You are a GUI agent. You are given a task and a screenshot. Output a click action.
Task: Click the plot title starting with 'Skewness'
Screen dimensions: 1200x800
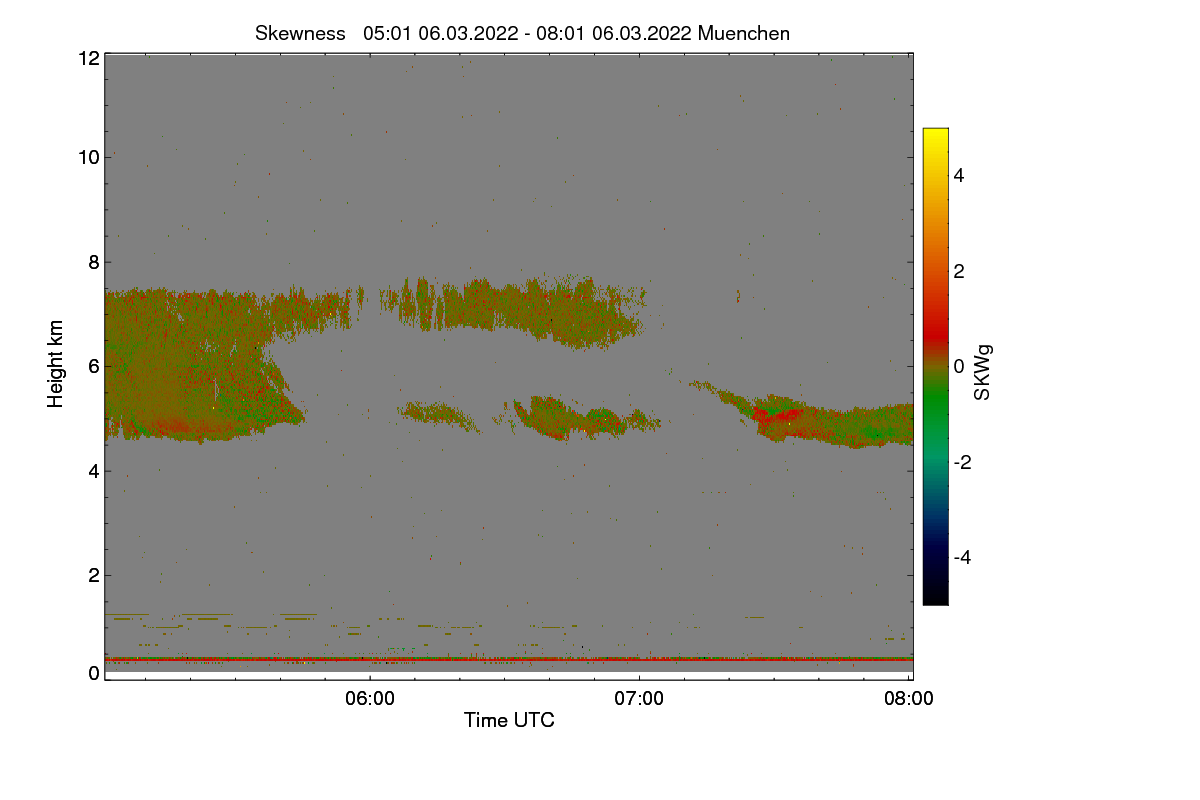coord(522,33)
